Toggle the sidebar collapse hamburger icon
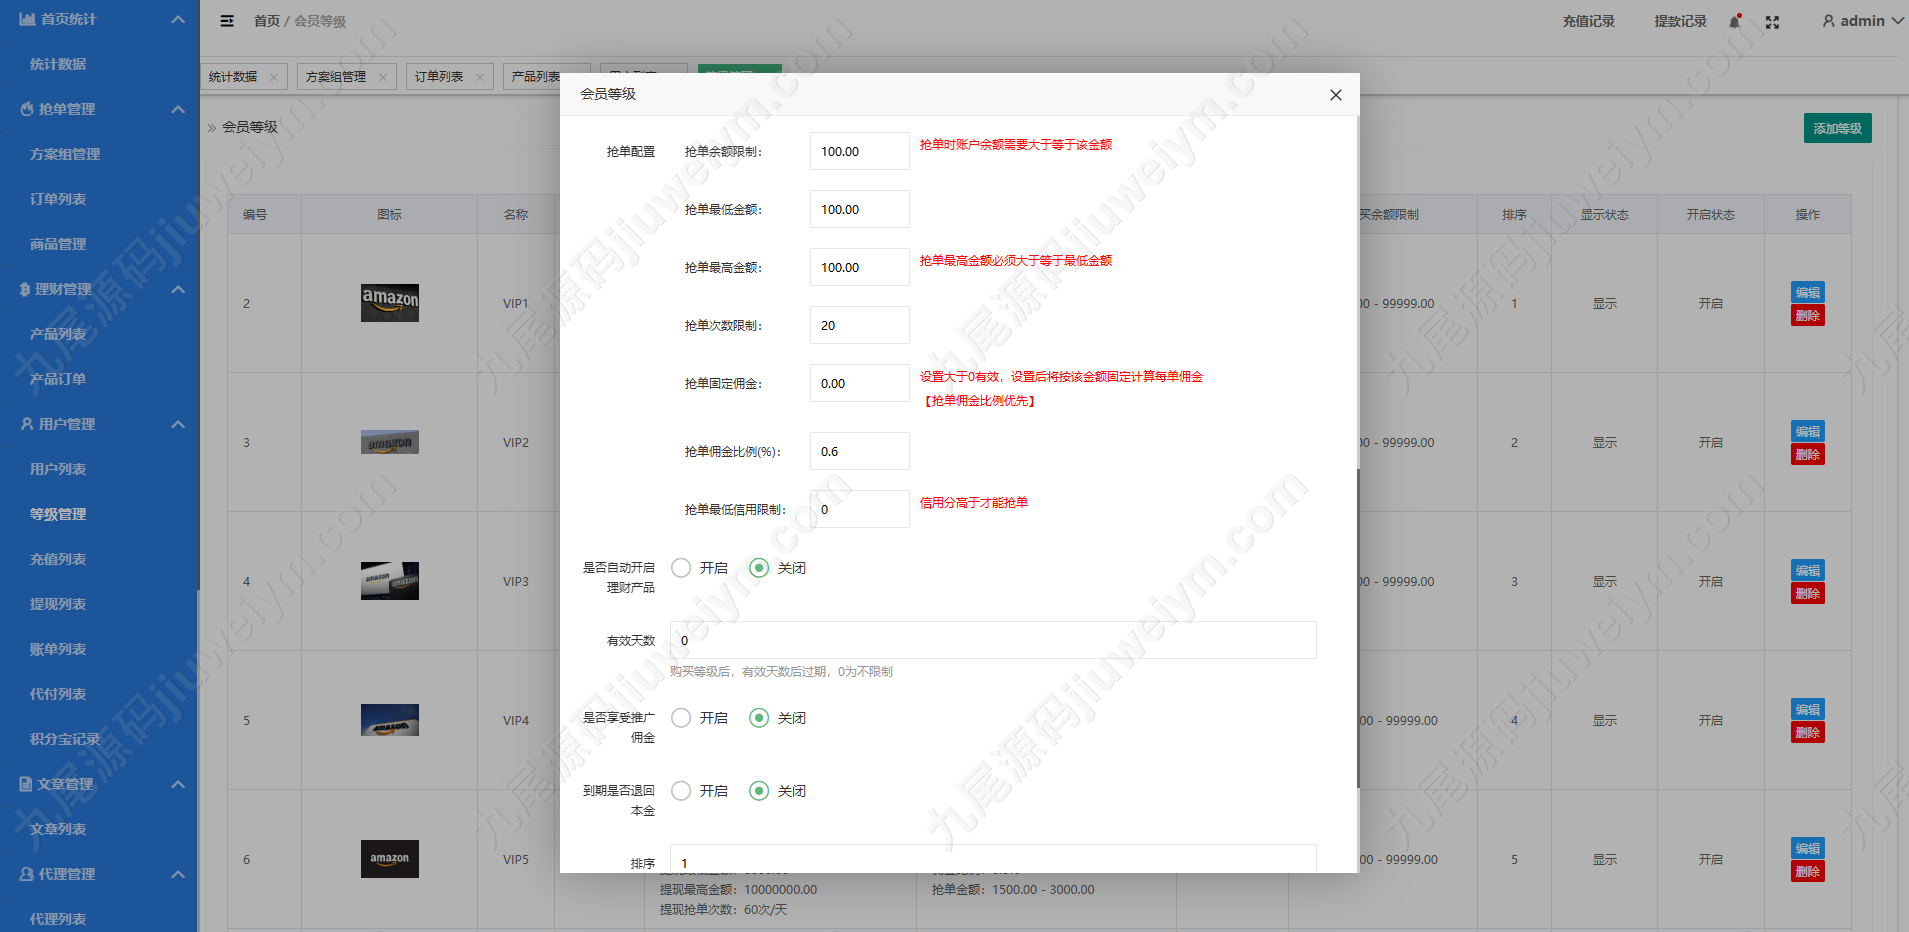 coord(227,21)
